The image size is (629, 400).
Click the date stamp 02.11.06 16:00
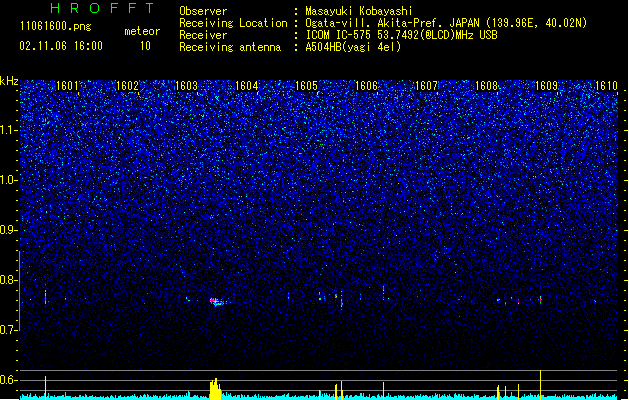click(61, 46)
